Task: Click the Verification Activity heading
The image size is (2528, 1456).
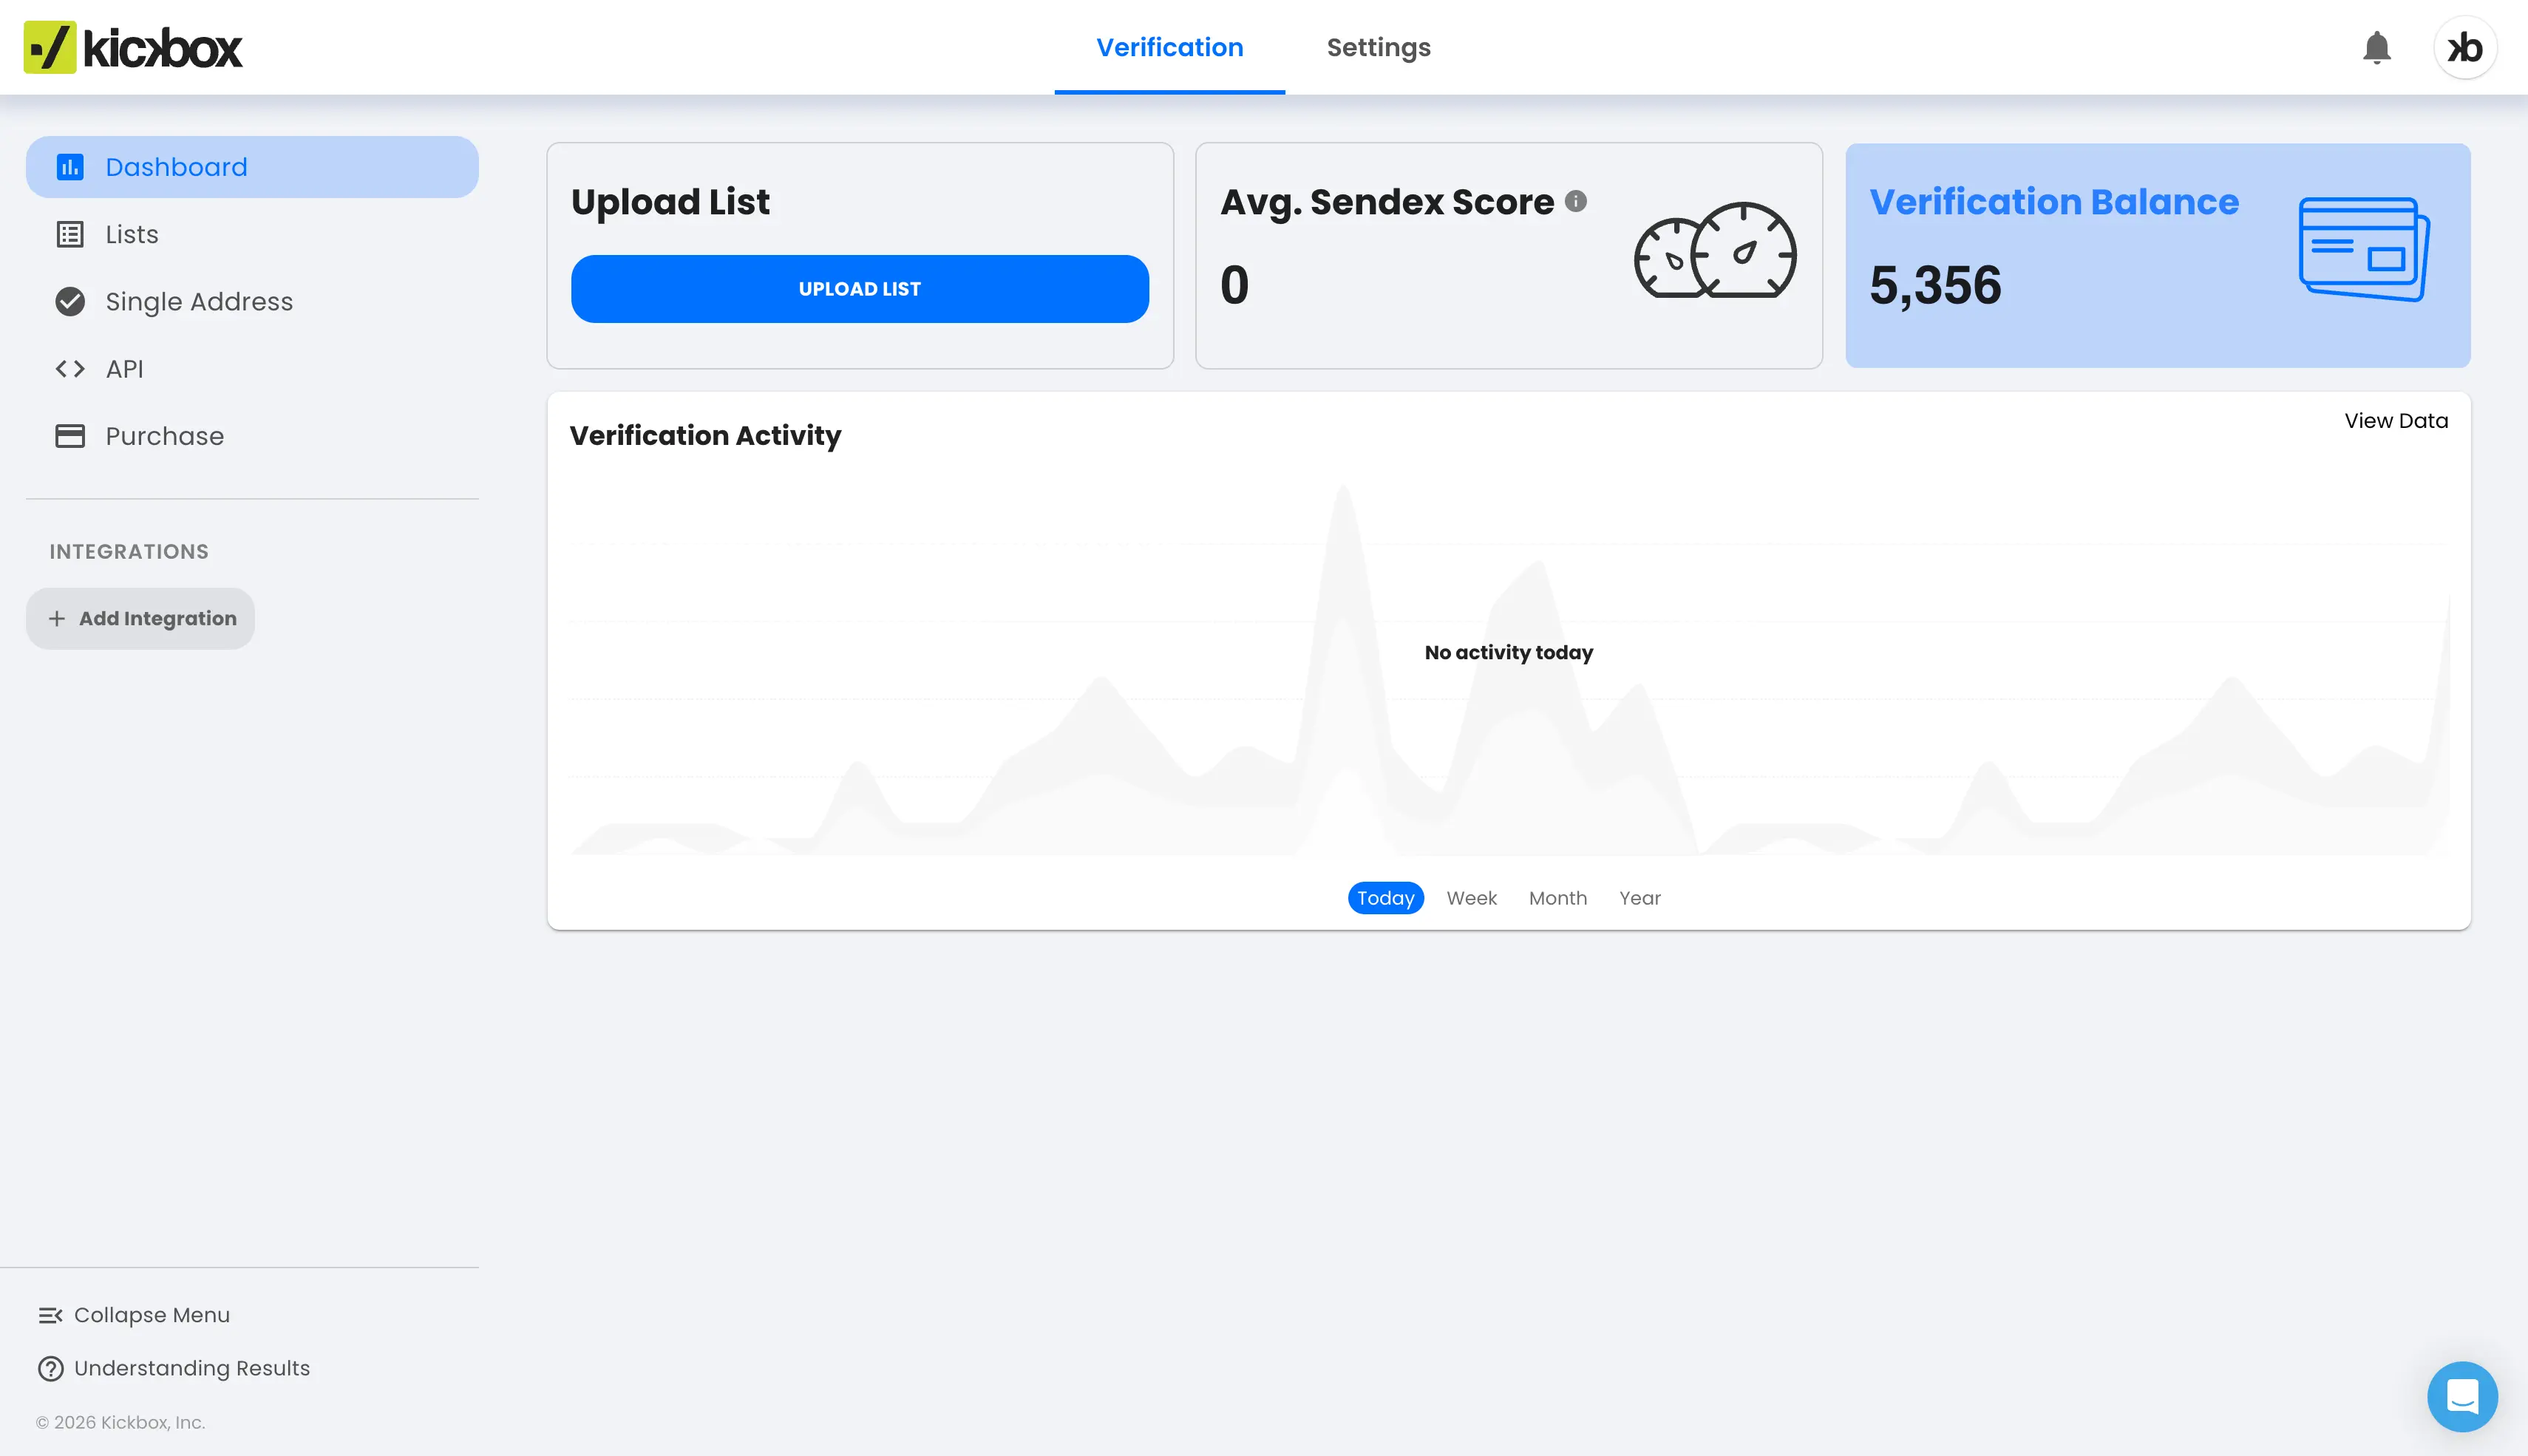Action: click(705, 436)
